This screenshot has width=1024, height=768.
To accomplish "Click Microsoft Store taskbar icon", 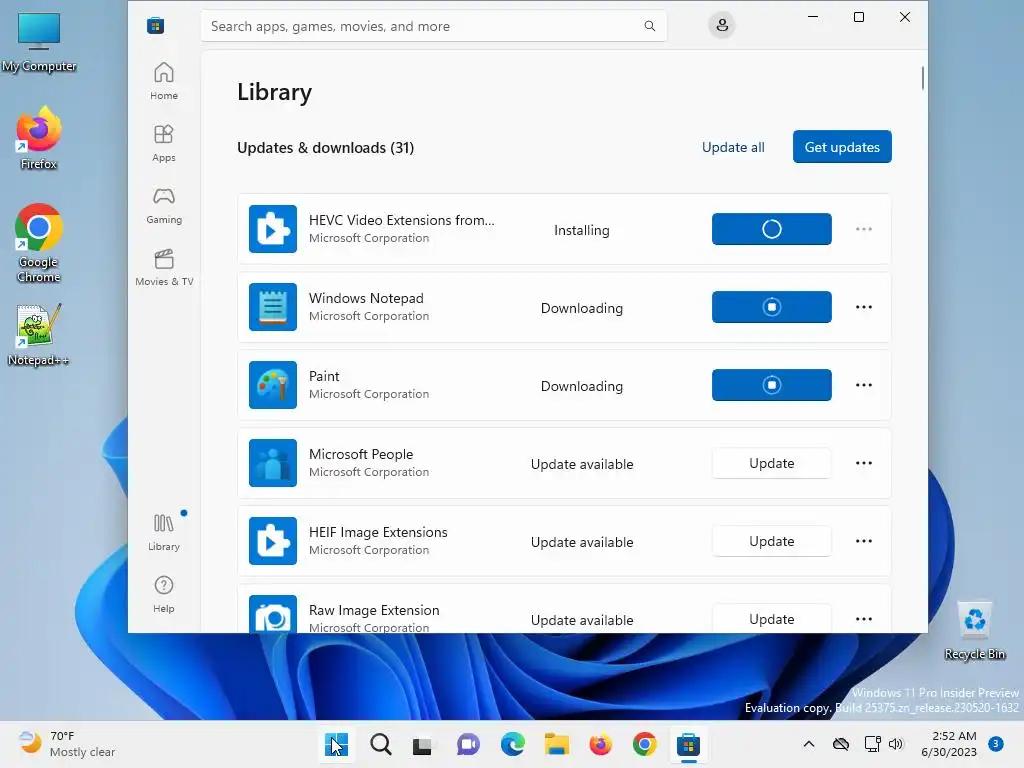I will pyautogui.click(x=688, y=744).
